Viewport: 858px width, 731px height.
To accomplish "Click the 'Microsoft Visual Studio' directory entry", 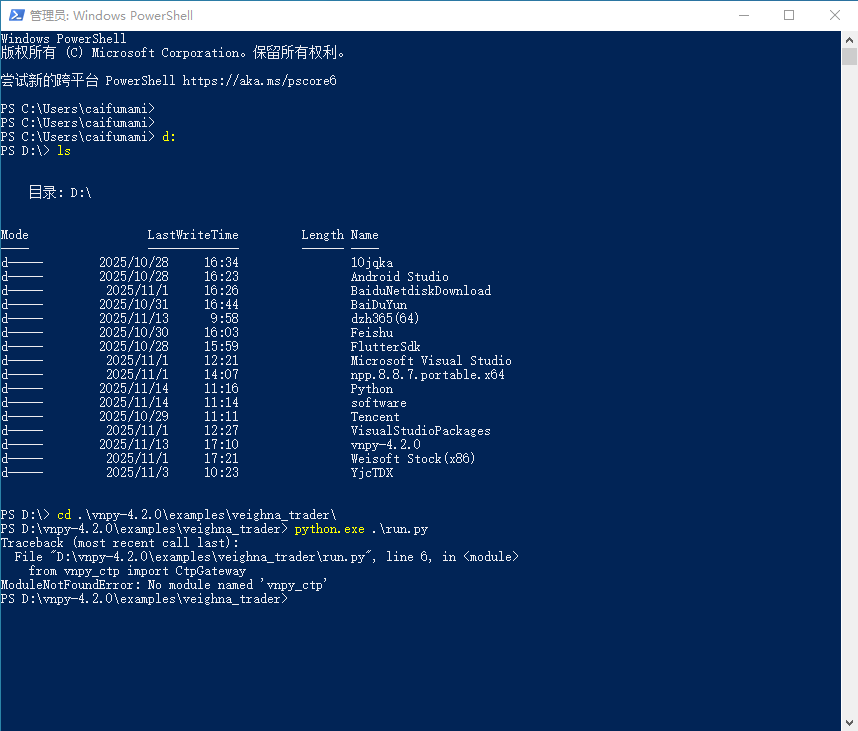I will coord(430,361).
